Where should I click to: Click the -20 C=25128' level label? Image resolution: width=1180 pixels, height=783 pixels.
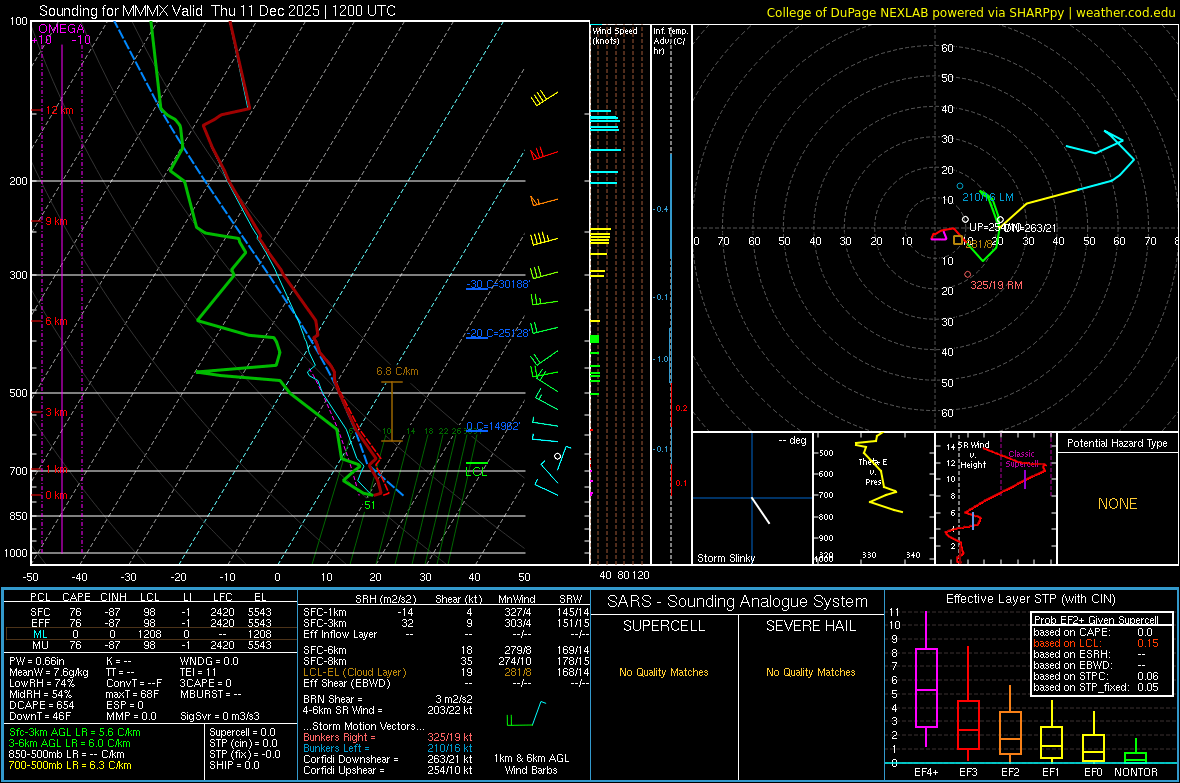click(498, 334)
